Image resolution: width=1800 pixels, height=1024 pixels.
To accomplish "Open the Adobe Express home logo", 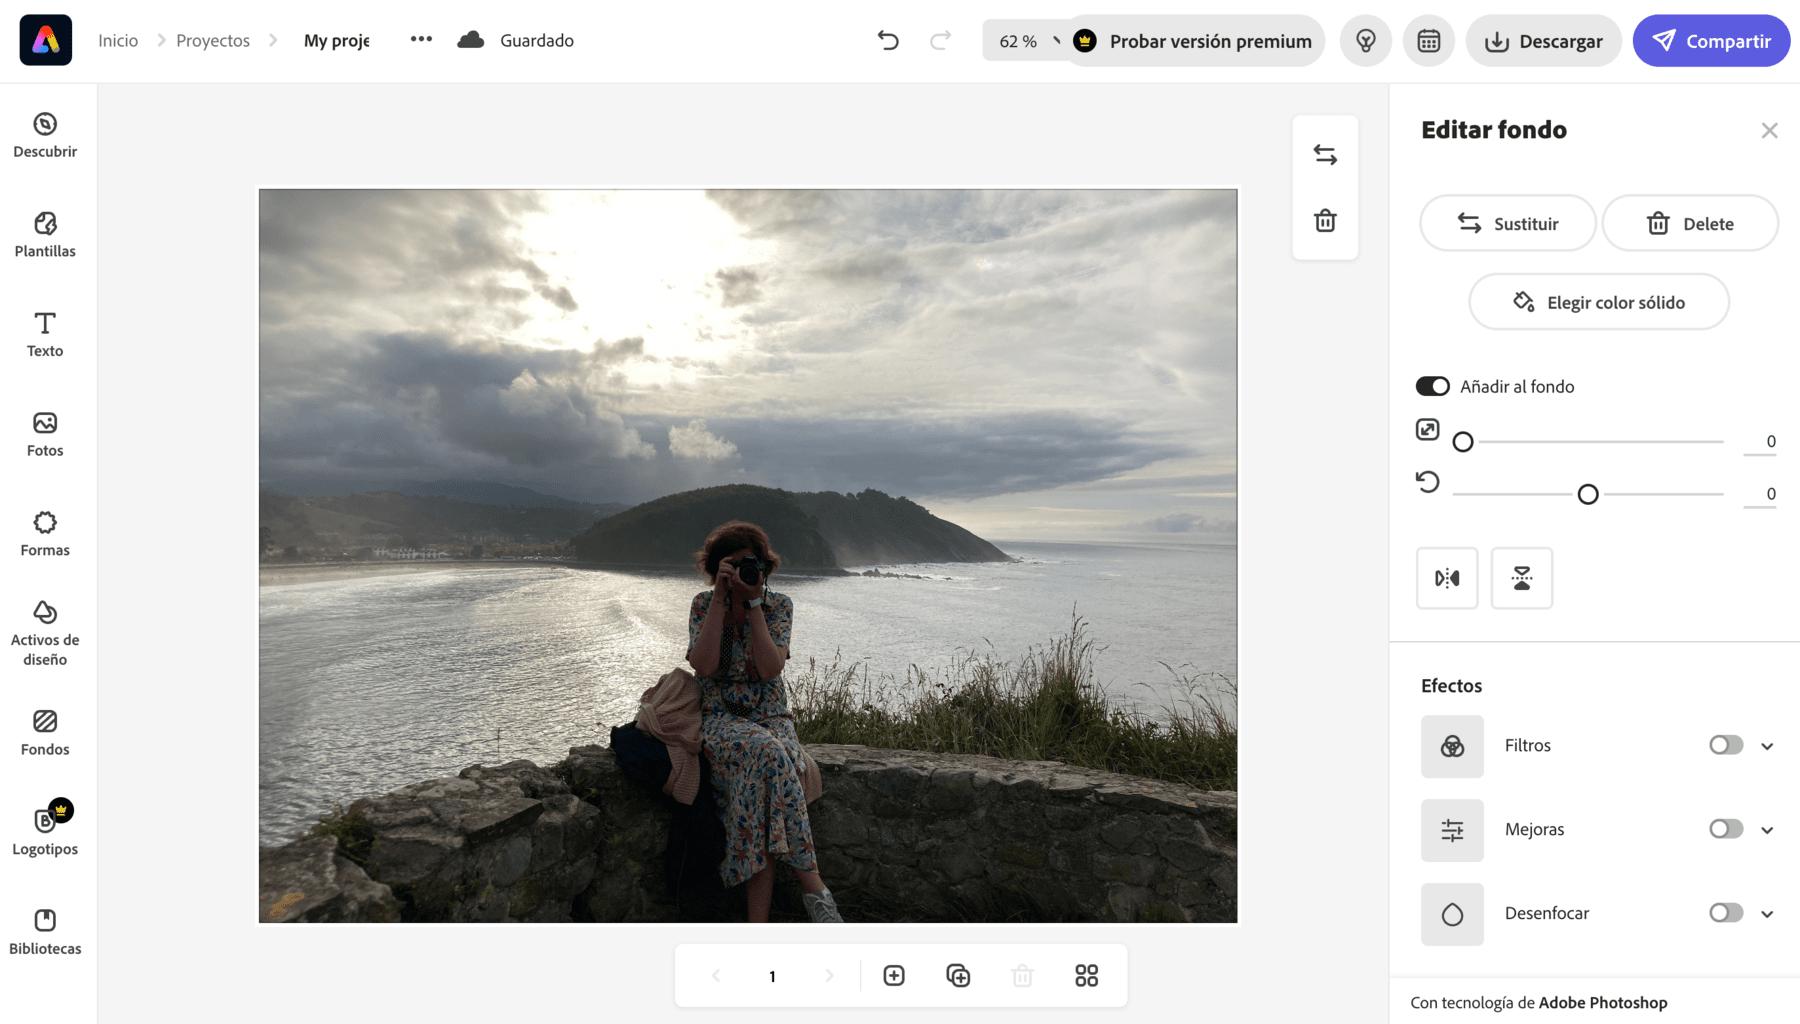I will pyautogui.click(x=46, y=40).
